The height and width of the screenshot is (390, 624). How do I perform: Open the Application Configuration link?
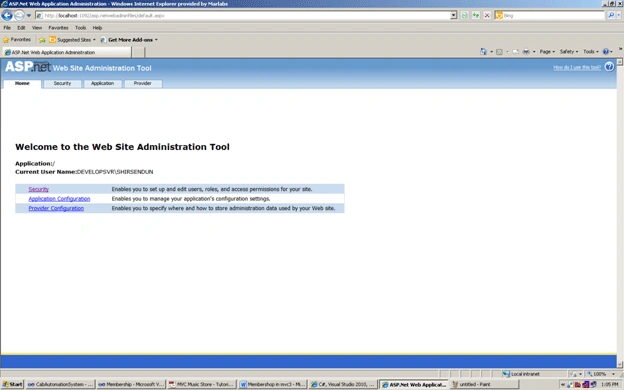(x=59, y=199)
